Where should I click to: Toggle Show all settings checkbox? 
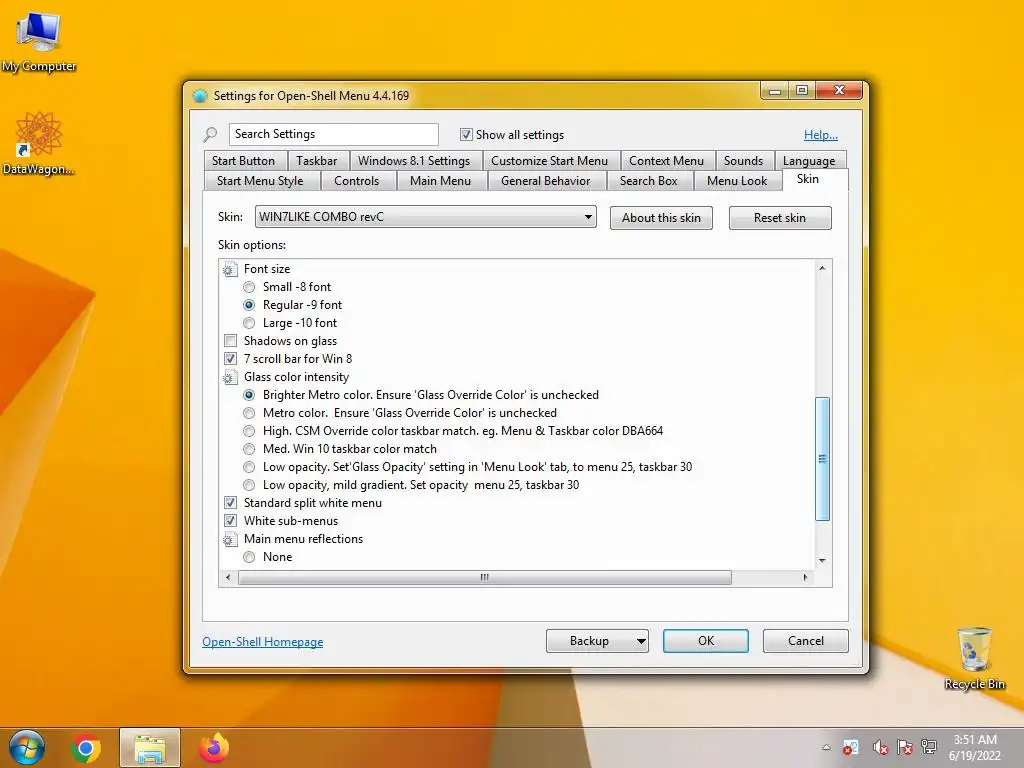(466, 135)
